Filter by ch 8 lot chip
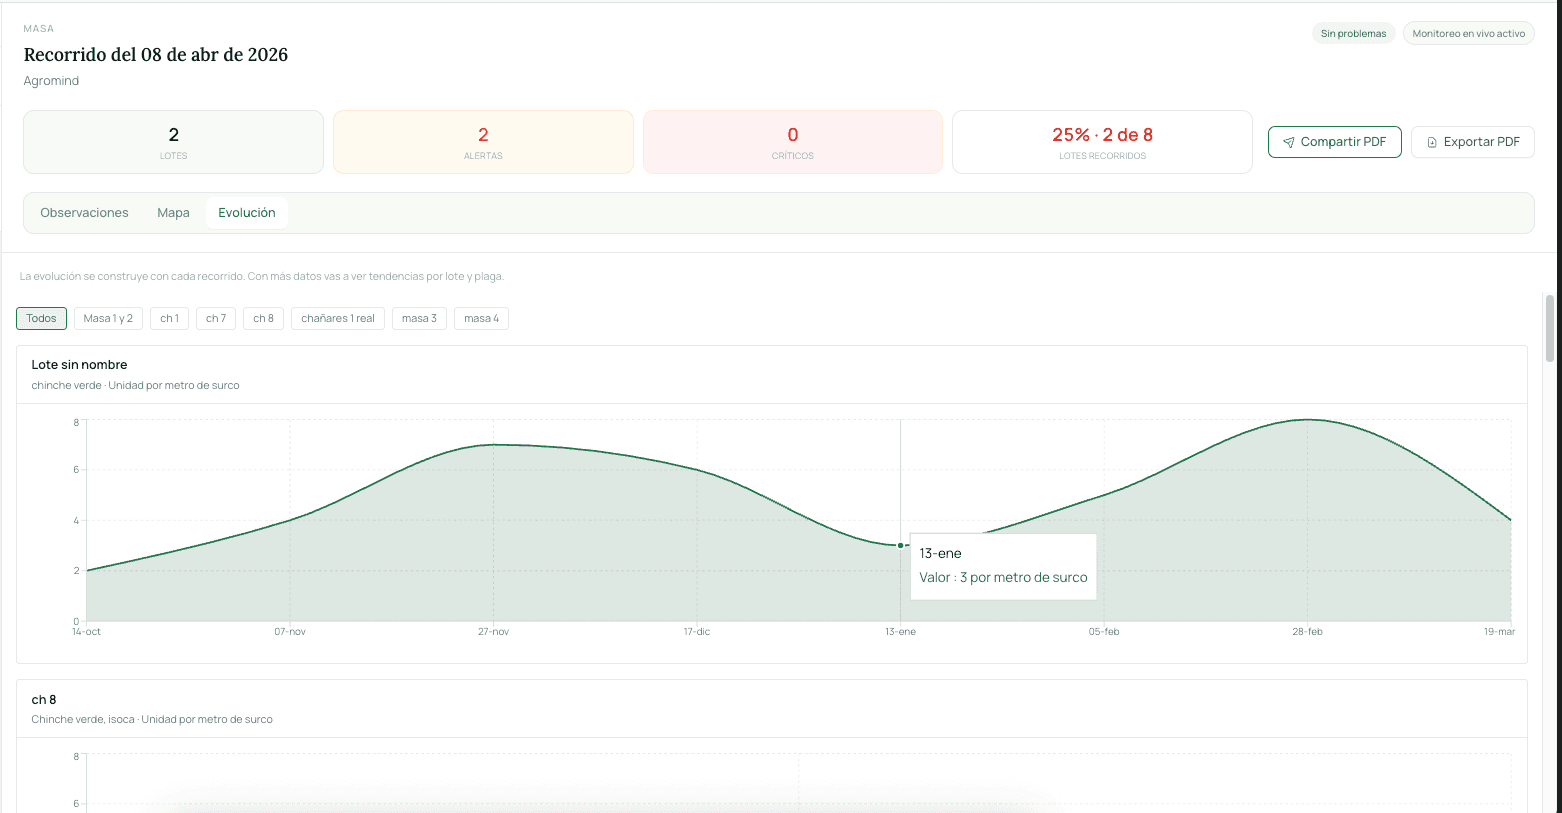 tap(263, 318)
